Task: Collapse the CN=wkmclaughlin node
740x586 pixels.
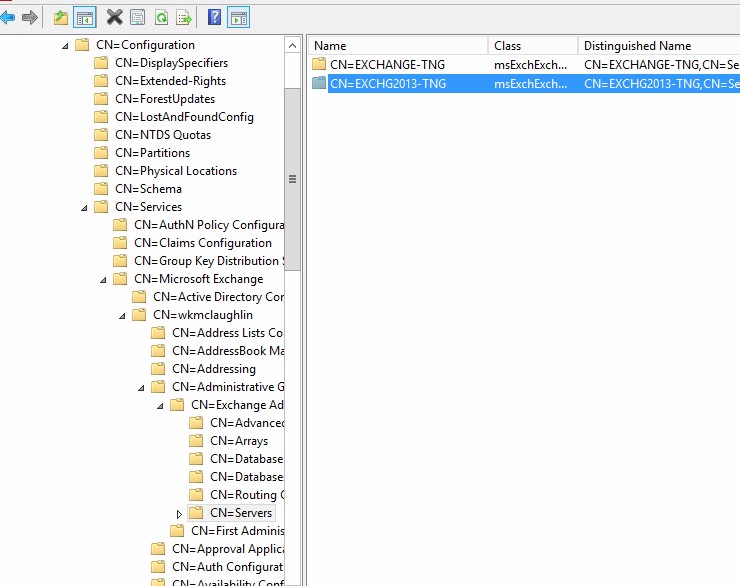Action: coord(122,316)
